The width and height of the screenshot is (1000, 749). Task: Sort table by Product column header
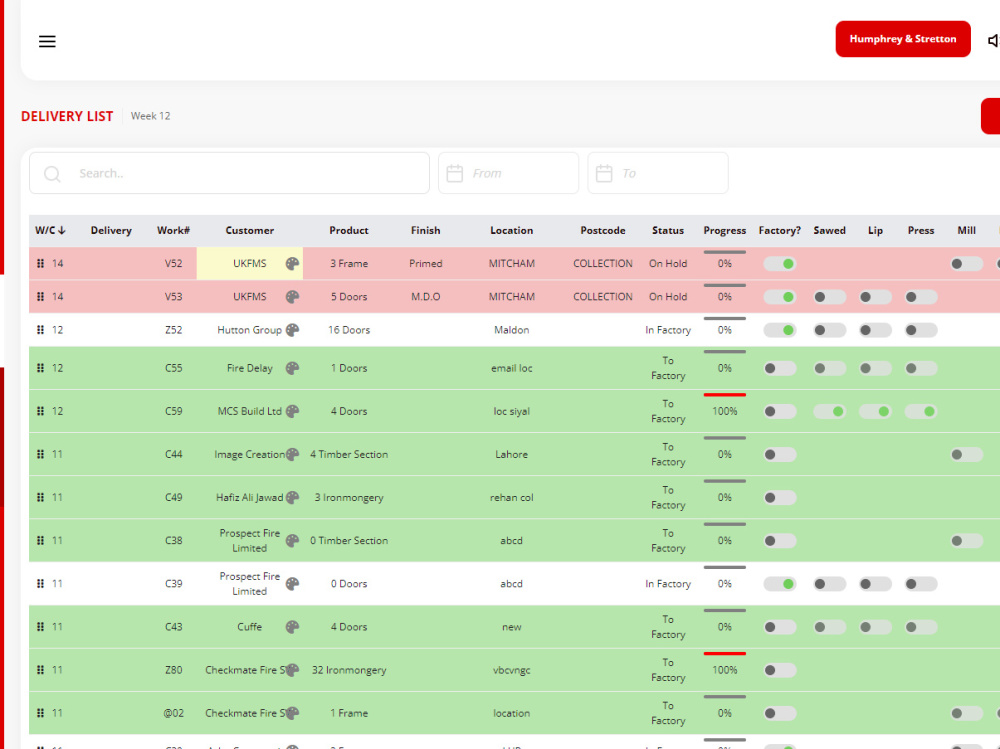(349, 230)
